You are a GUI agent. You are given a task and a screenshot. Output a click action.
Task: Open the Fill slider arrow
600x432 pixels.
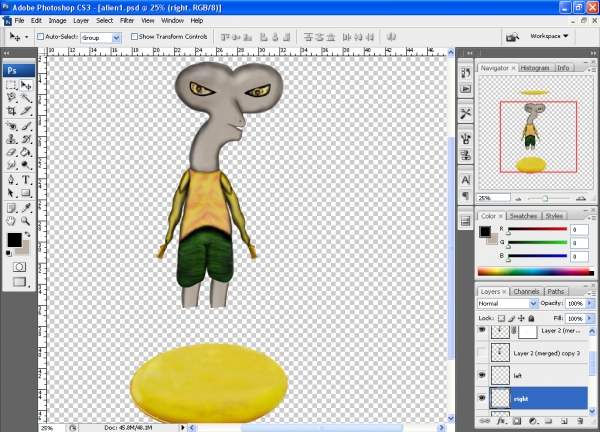tap(590, 318)
